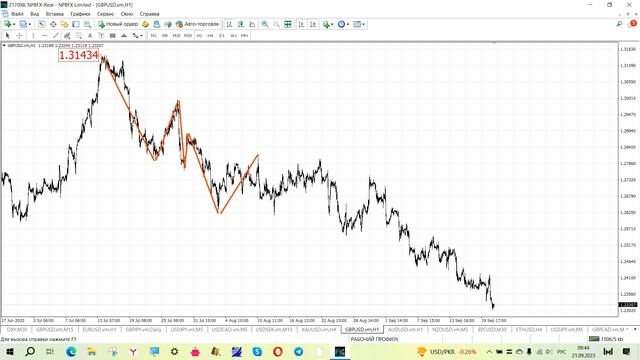This screenshot has height=360, width=640.
Task: Switch chart to Line chart type
Action: [252, 24]
